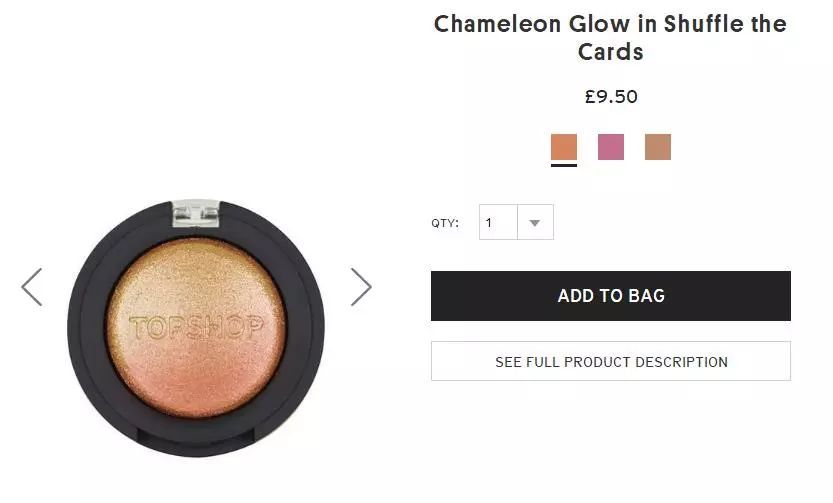Viewport: 833px width, 503px height.
Task: Click the bottom hinge of the compact
Action: pyautogui.click(x=196, y=436)
